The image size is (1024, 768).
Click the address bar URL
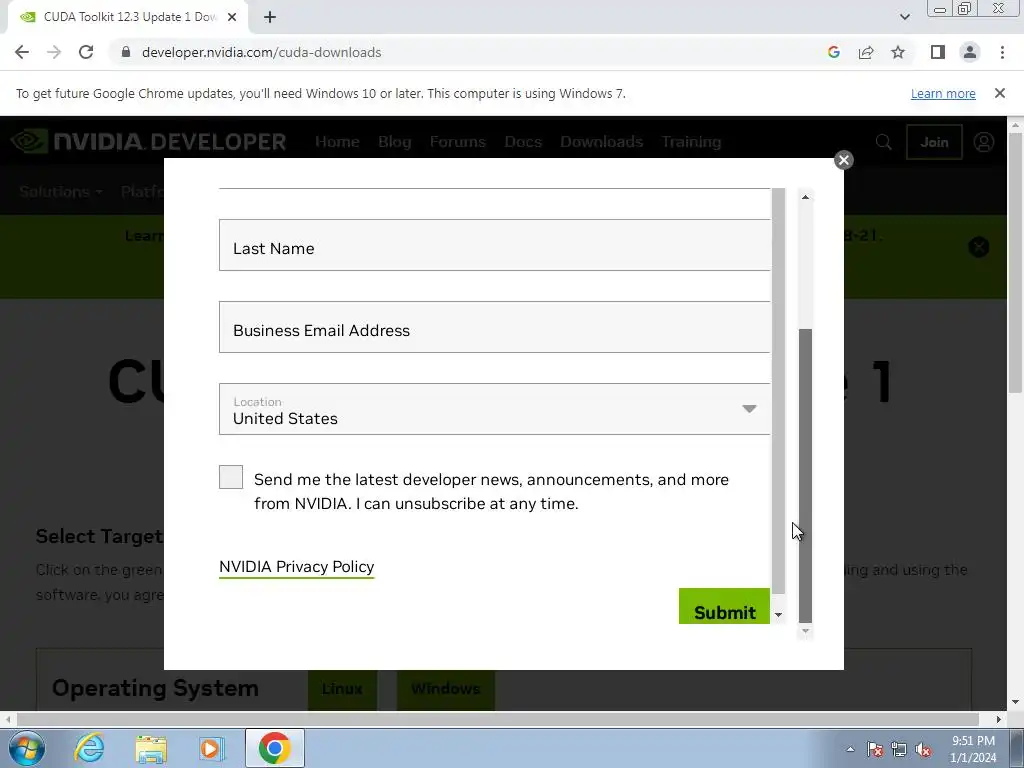261,52
